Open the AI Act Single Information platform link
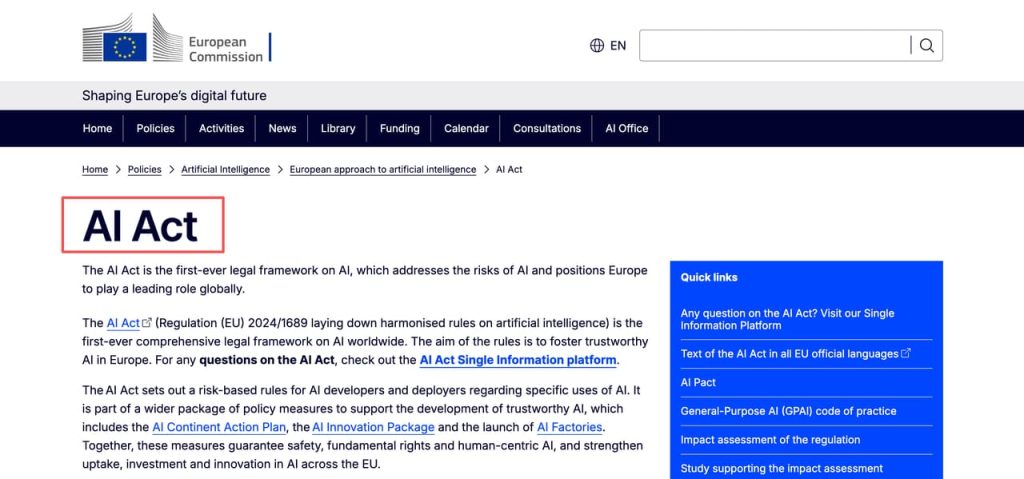This screenshot has height=479, width=1024. (518, 360)
